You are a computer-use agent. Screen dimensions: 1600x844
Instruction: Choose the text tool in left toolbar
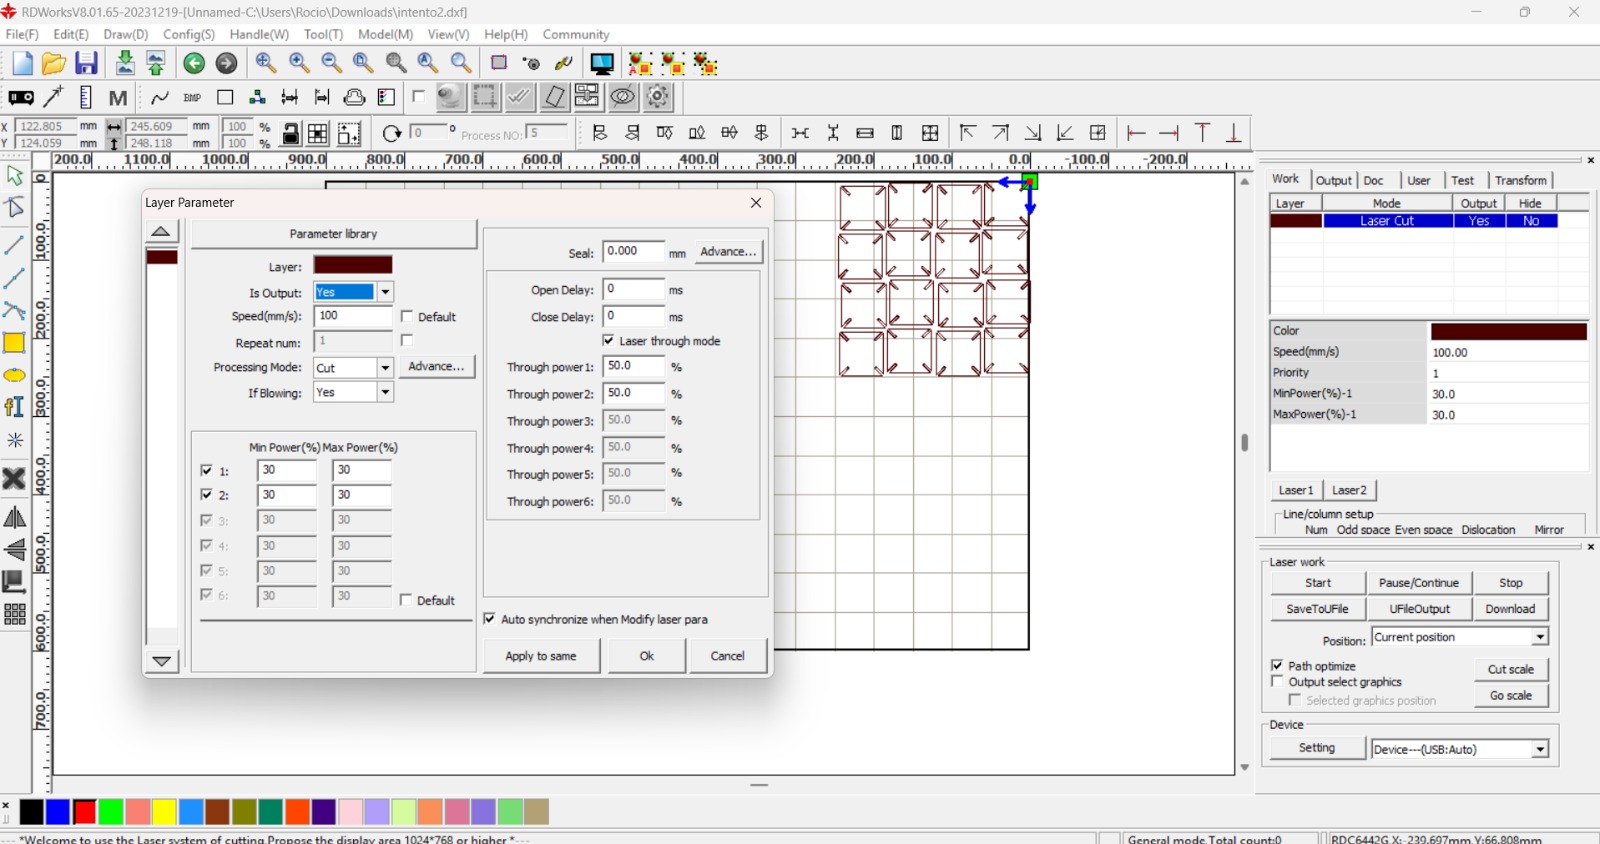pyautogui.click(x=14, y=407)
